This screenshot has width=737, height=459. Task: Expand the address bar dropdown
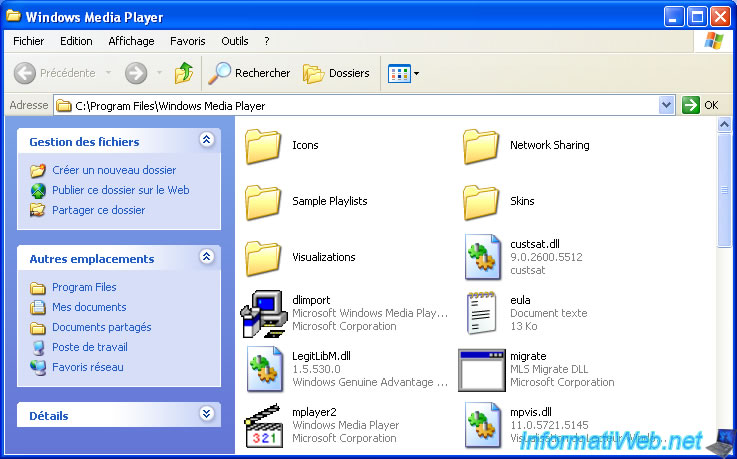[x=666, y=105]
